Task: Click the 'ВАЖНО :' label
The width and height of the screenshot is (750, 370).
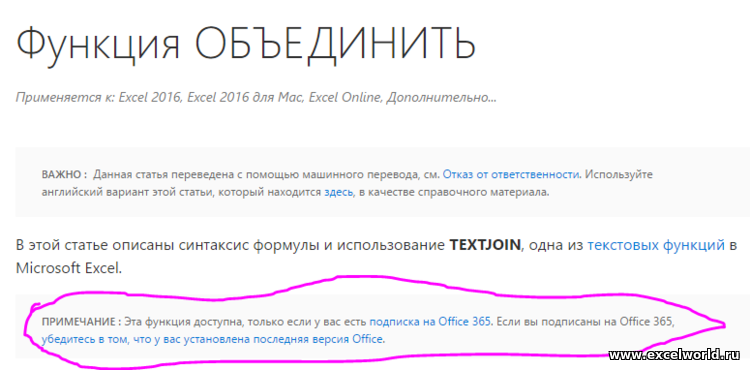Action: click(x=64, y=174)
